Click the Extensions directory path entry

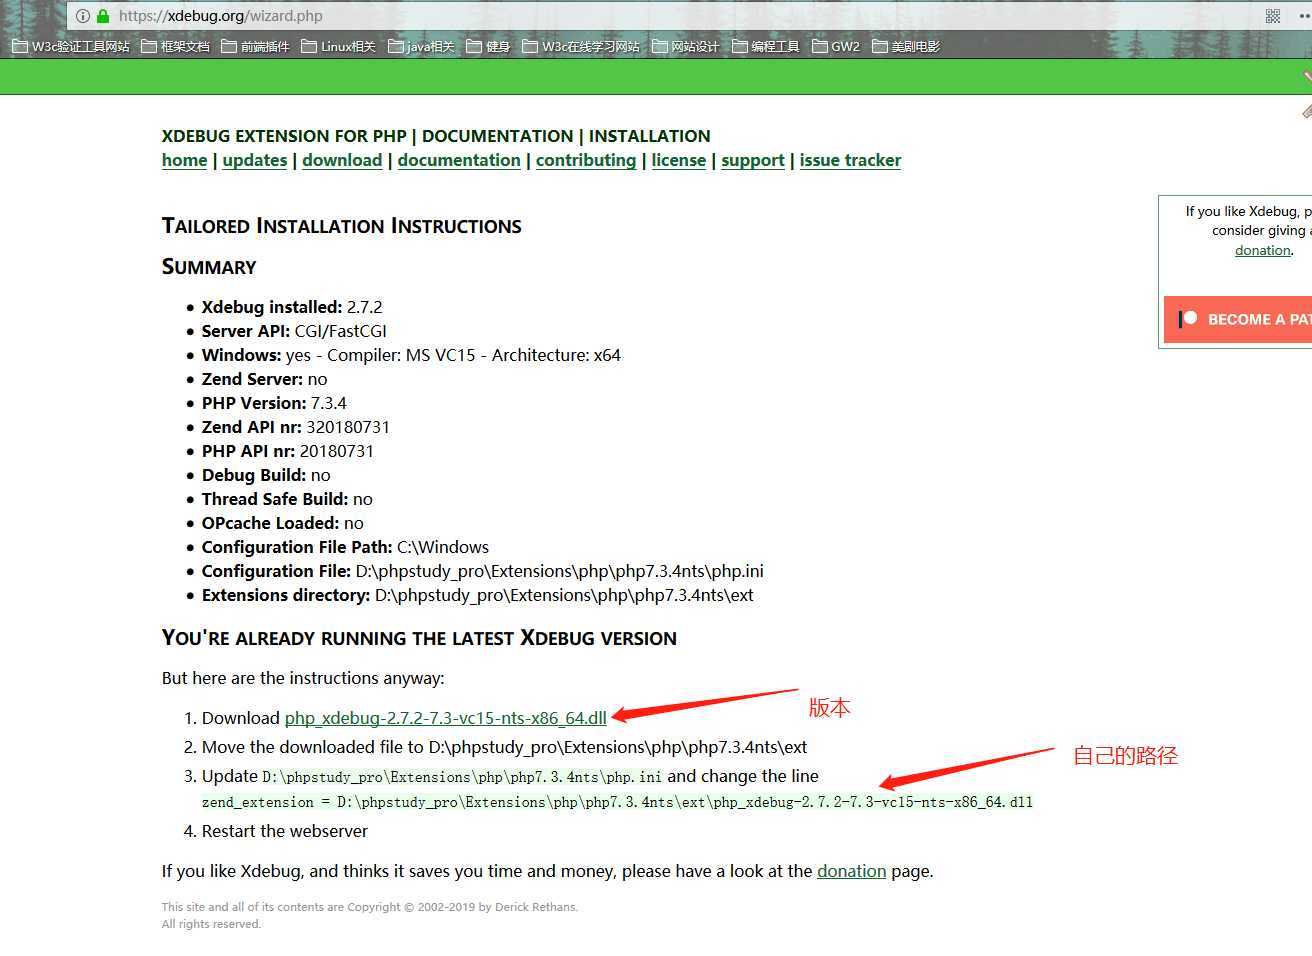[x=477, y=595]
